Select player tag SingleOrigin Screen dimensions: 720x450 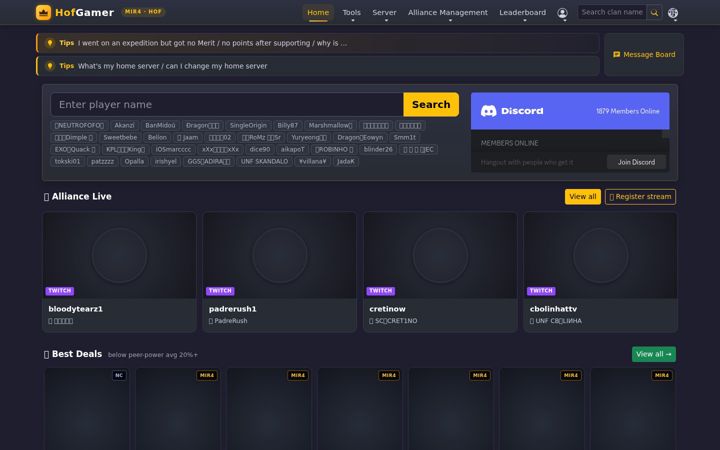[x=248, y=125]
